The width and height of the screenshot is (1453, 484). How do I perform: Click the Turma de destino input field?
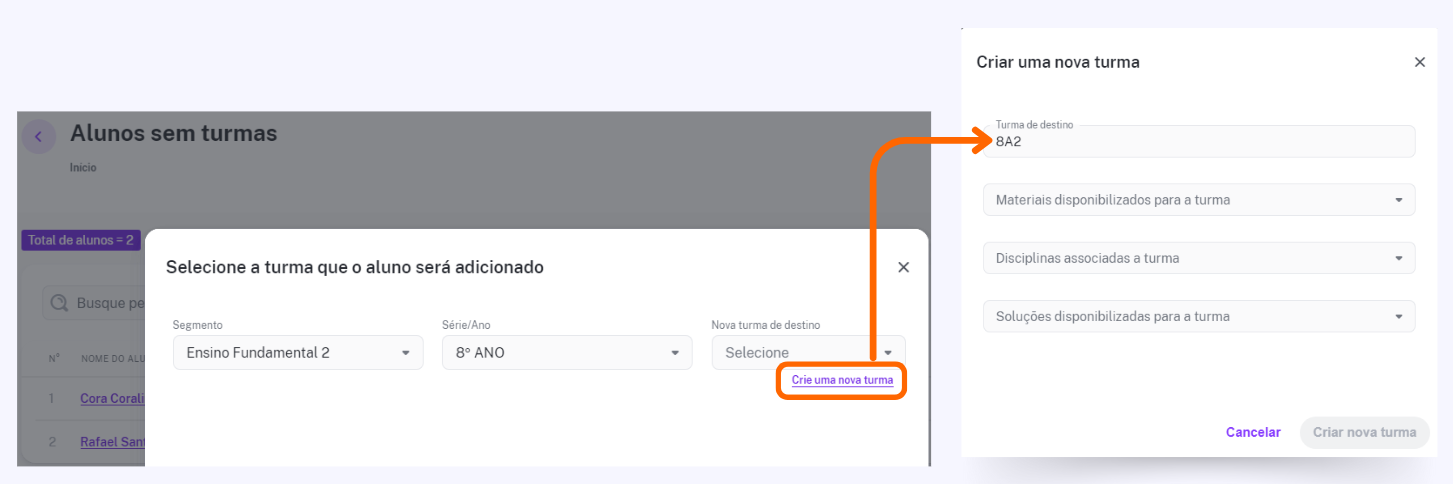(1199, 141)
